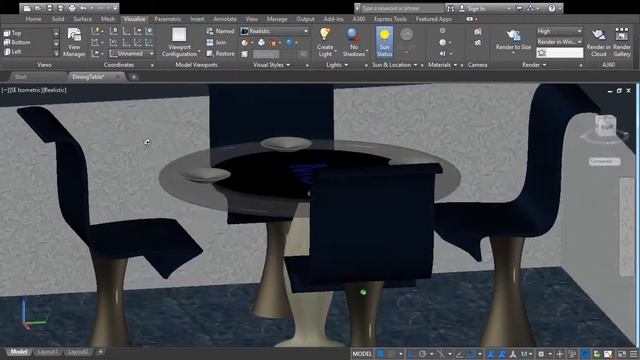Click the Help question mark icon
Viewport: 640px width, 360px height.
click(x=551, y=8)
